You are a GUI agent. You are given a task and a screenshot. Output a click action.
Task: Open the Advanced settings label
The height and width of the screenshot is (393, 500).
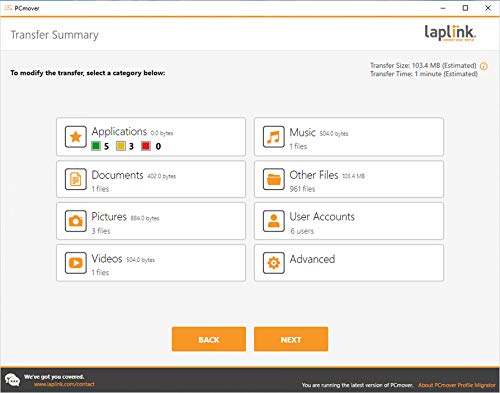[x=312, y=259]
